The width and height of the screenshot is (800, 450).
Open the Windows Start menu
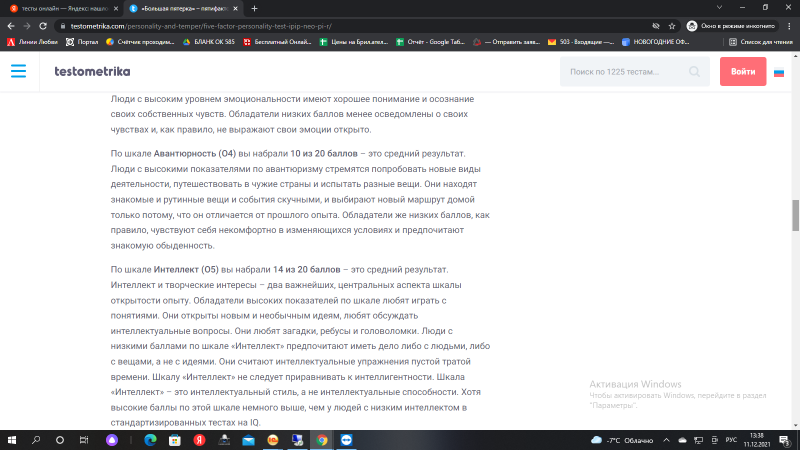12,439
